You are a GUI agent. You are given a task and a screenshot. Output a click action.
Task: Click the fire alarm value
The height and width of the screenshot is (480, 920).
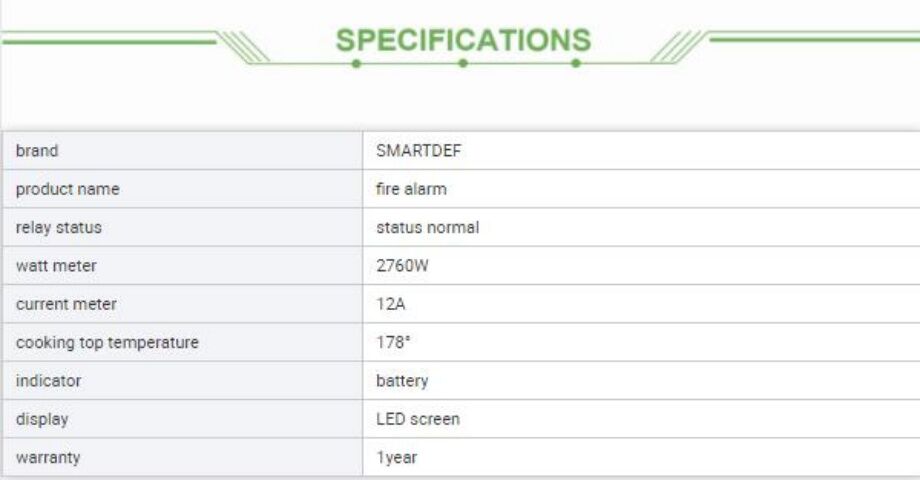(x=411, y=189)
